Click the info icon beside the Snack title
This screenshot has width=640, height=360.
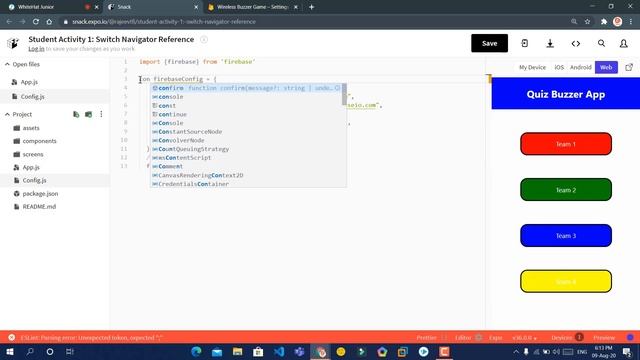click(x=204, y=40)
